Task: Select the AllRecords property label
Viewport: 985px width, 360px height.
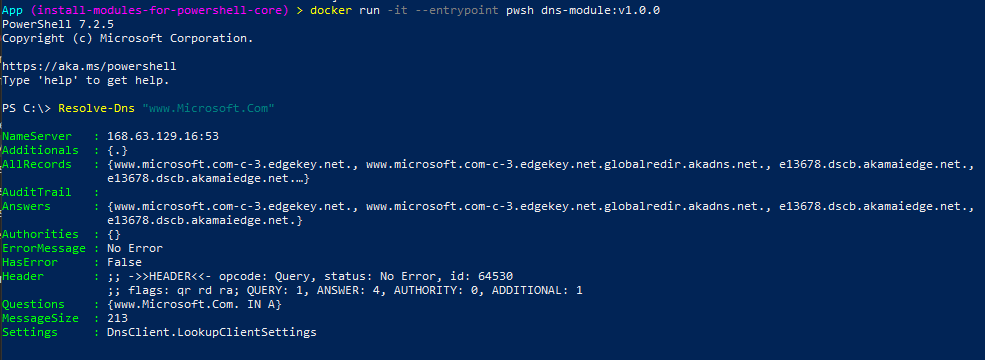Action: pos(36,164)
